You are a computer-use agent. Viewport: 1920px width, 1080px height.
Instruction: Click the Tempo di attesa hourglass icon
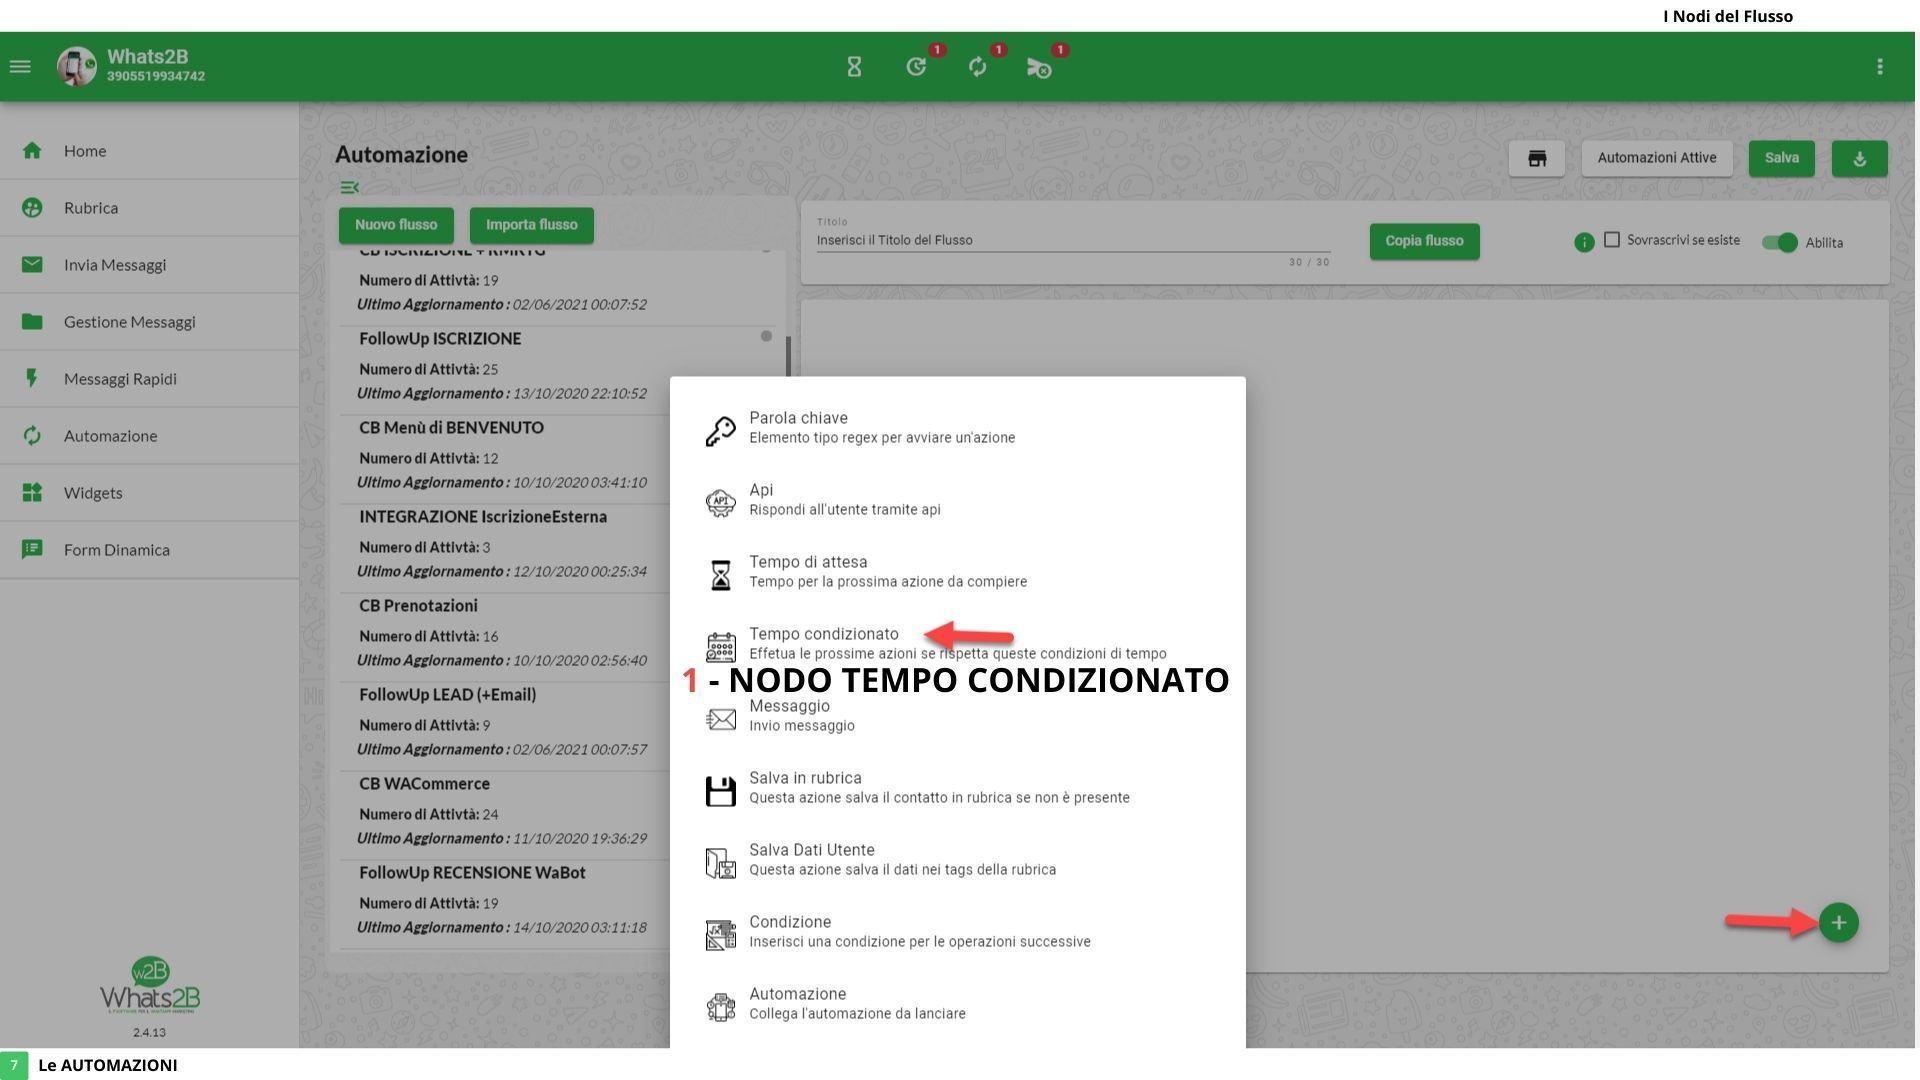[720, 575]
